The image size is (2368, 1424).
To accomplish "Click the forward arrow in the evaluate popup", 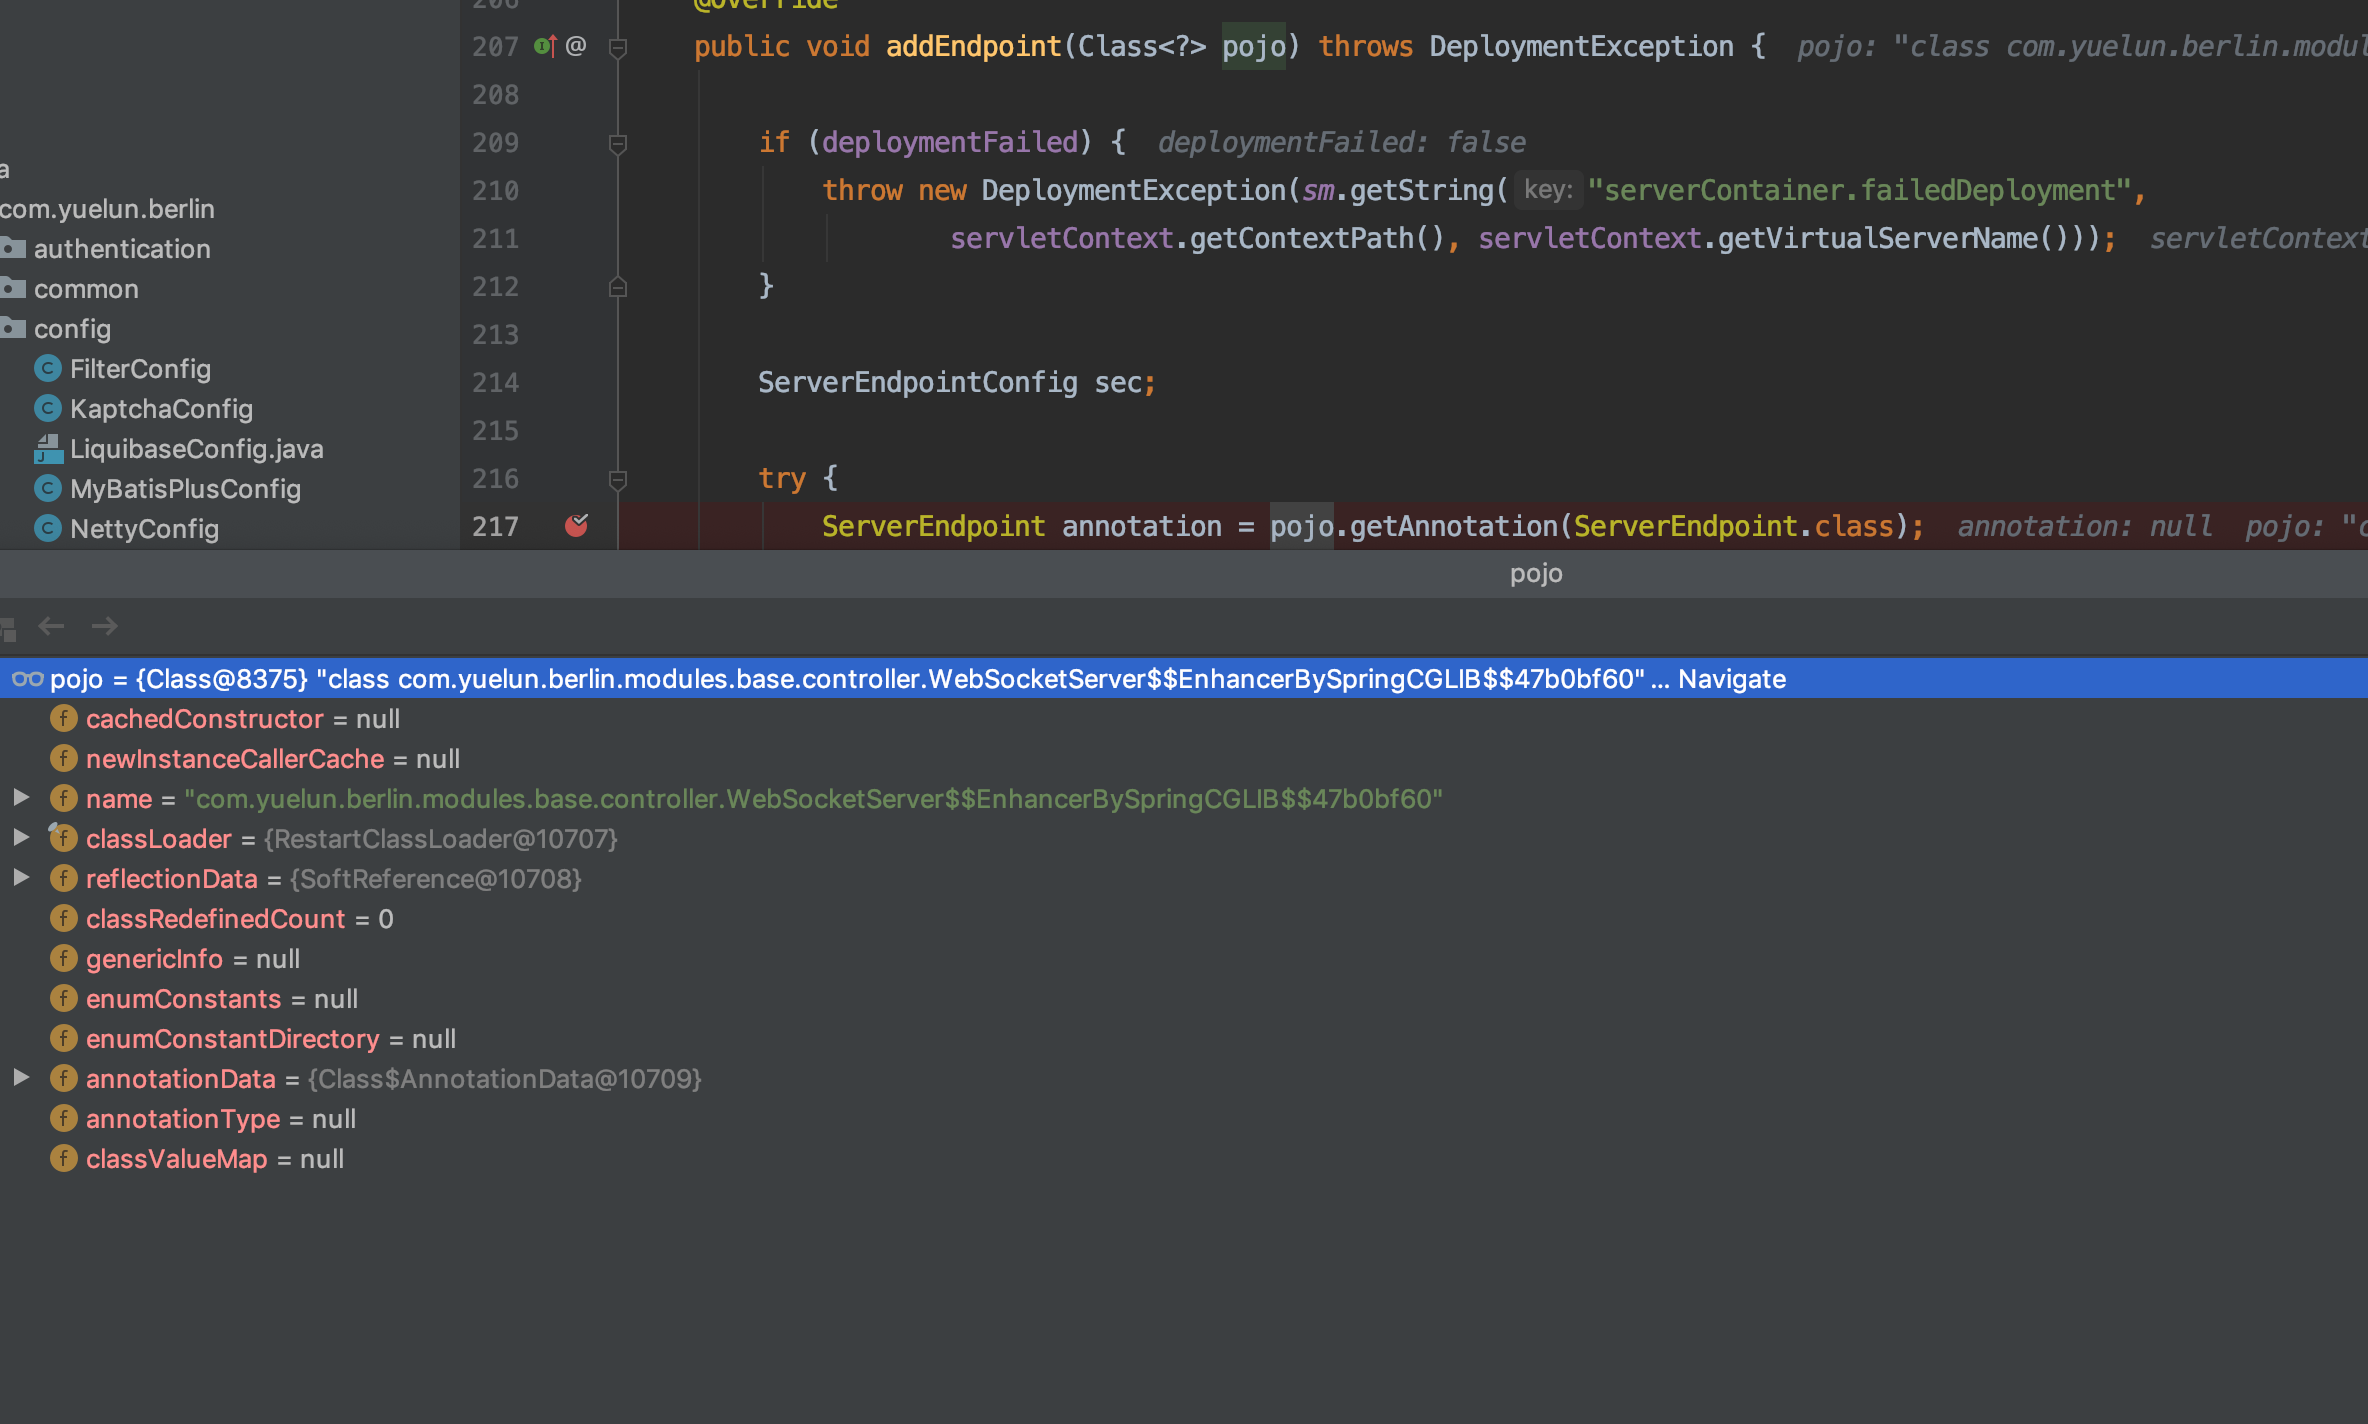I will click(x=104, y=627).
